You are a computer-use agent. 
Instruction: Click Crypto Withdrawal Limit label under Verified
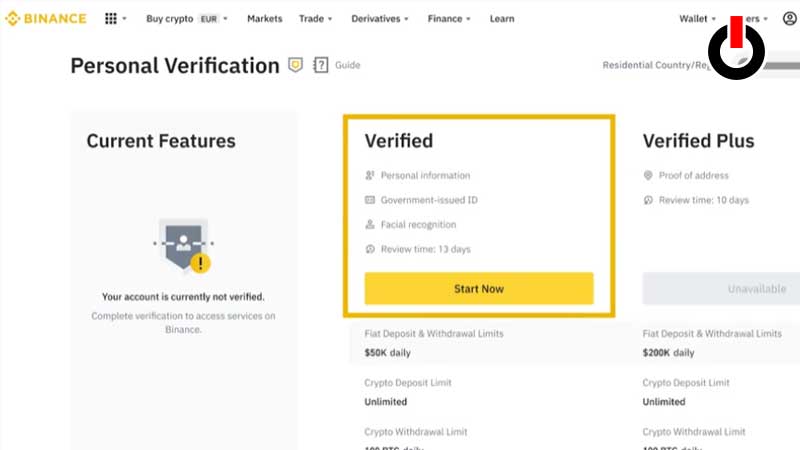416,432
